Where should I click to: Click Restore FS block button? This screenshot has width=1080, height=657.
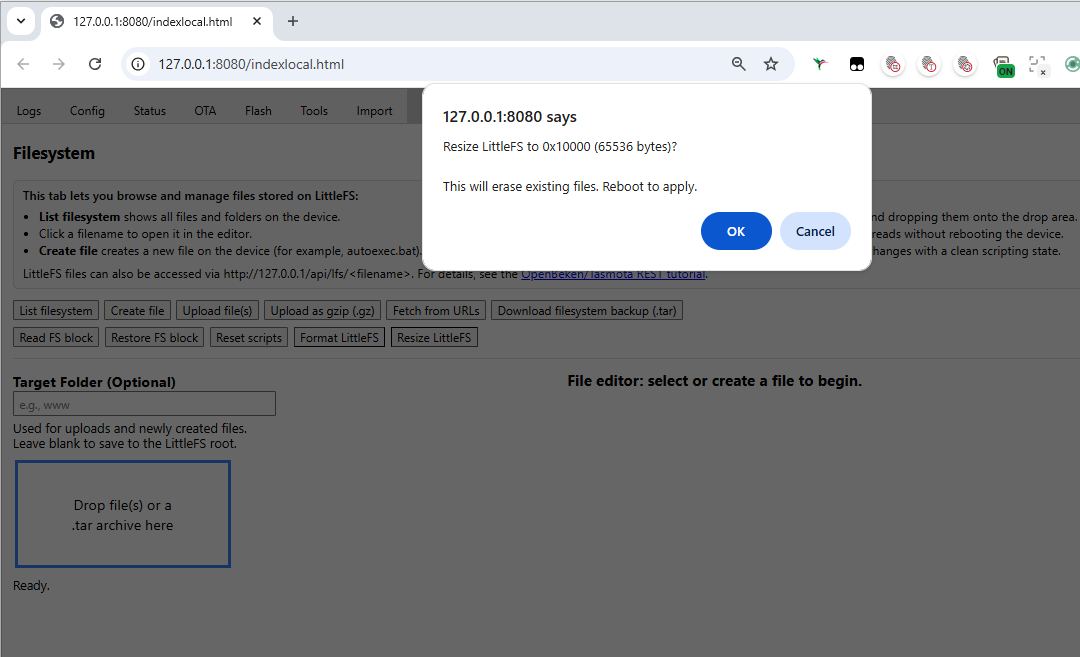pyautogui.click(x=154, y=337)
